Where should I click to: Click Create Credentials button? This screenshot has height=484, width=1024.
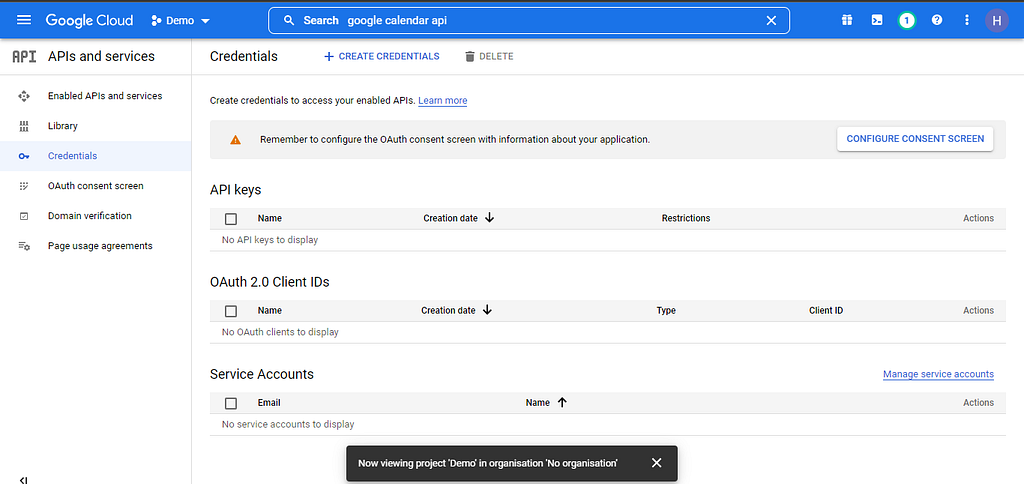tap(381, 56)
